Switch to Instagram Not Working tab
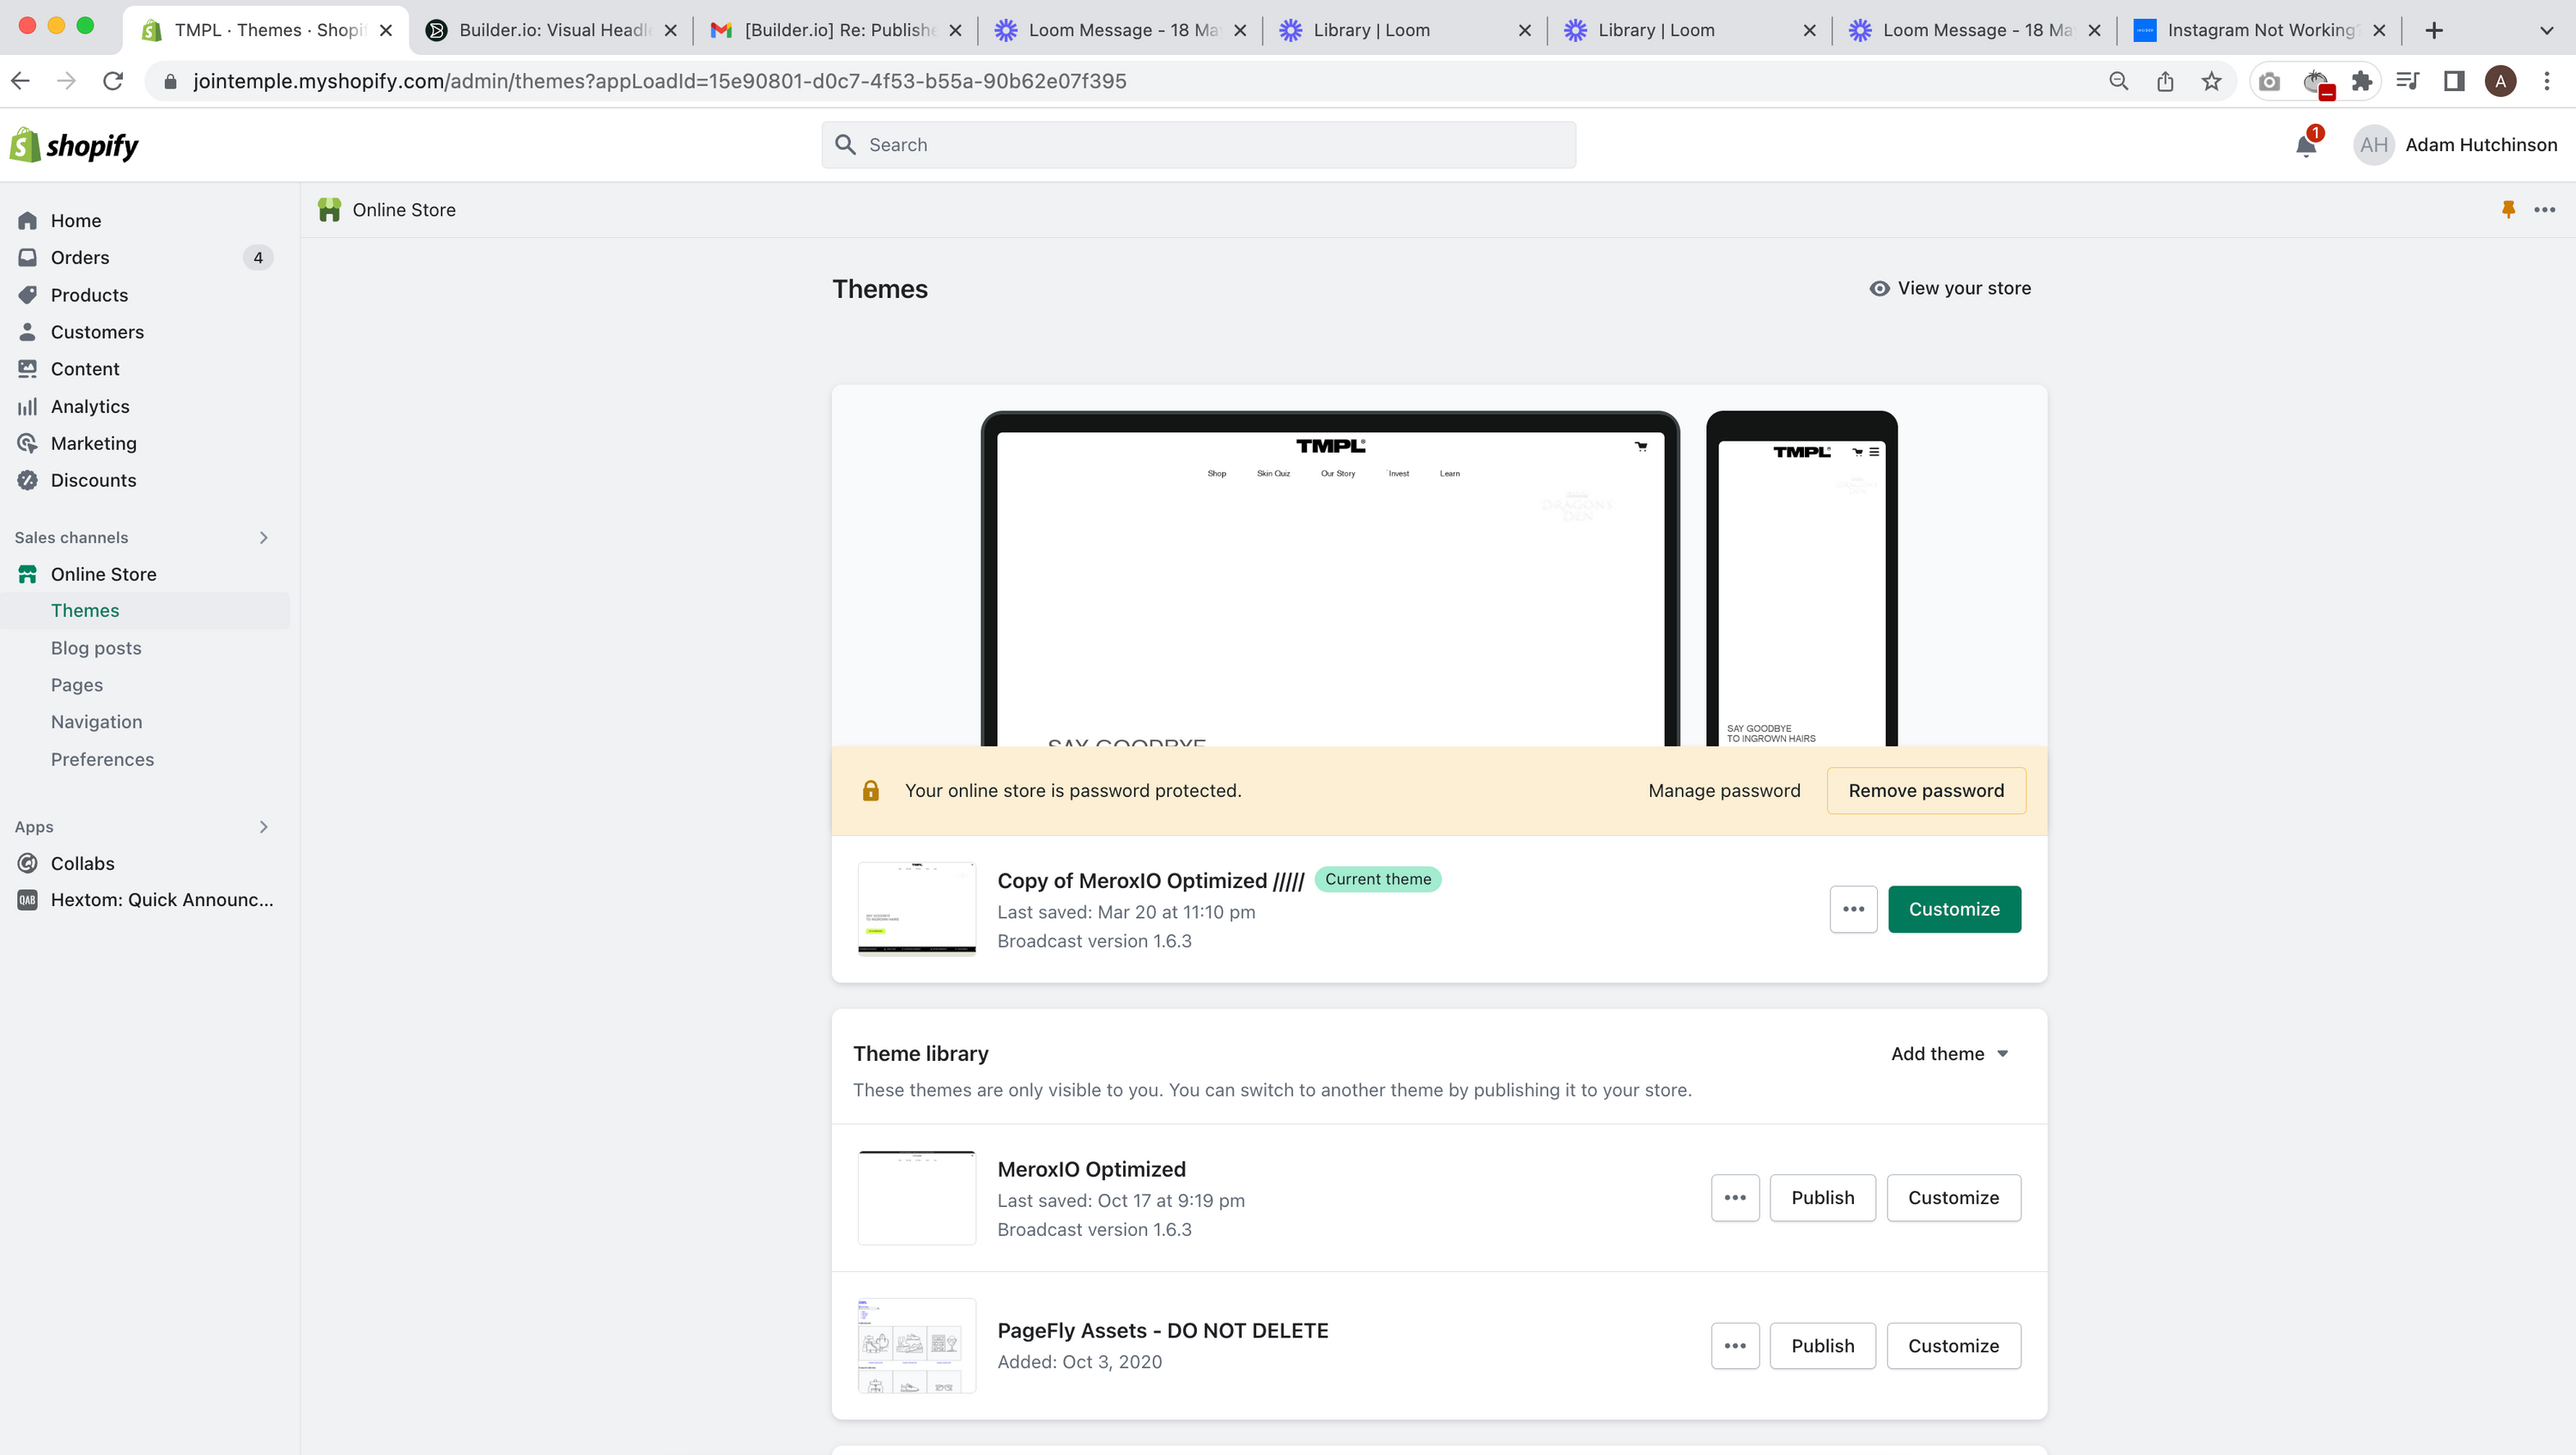The width and height of the screenshot is (2576, 1455). pyautogui.click(x=2258, y=30)
